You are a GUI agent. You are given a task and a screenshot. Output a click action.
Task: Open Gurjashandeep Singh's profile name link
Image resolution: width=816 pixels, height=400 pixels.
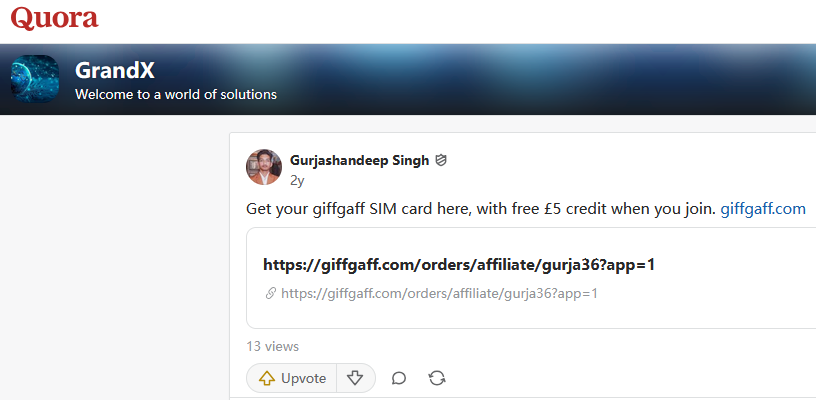point(360,161)
